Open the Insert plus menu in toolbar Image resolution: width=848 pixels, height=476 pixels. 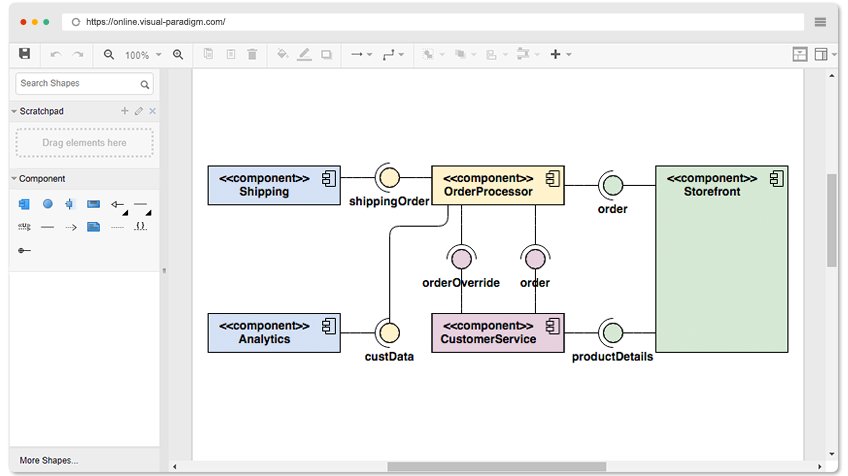561,54
